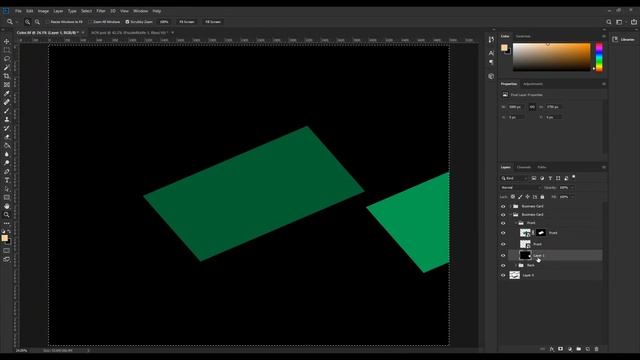This screenshot has height=360, width=640.
Task: Toggle Scrubby Zoom checkbox
Action: tap(127, 22)
